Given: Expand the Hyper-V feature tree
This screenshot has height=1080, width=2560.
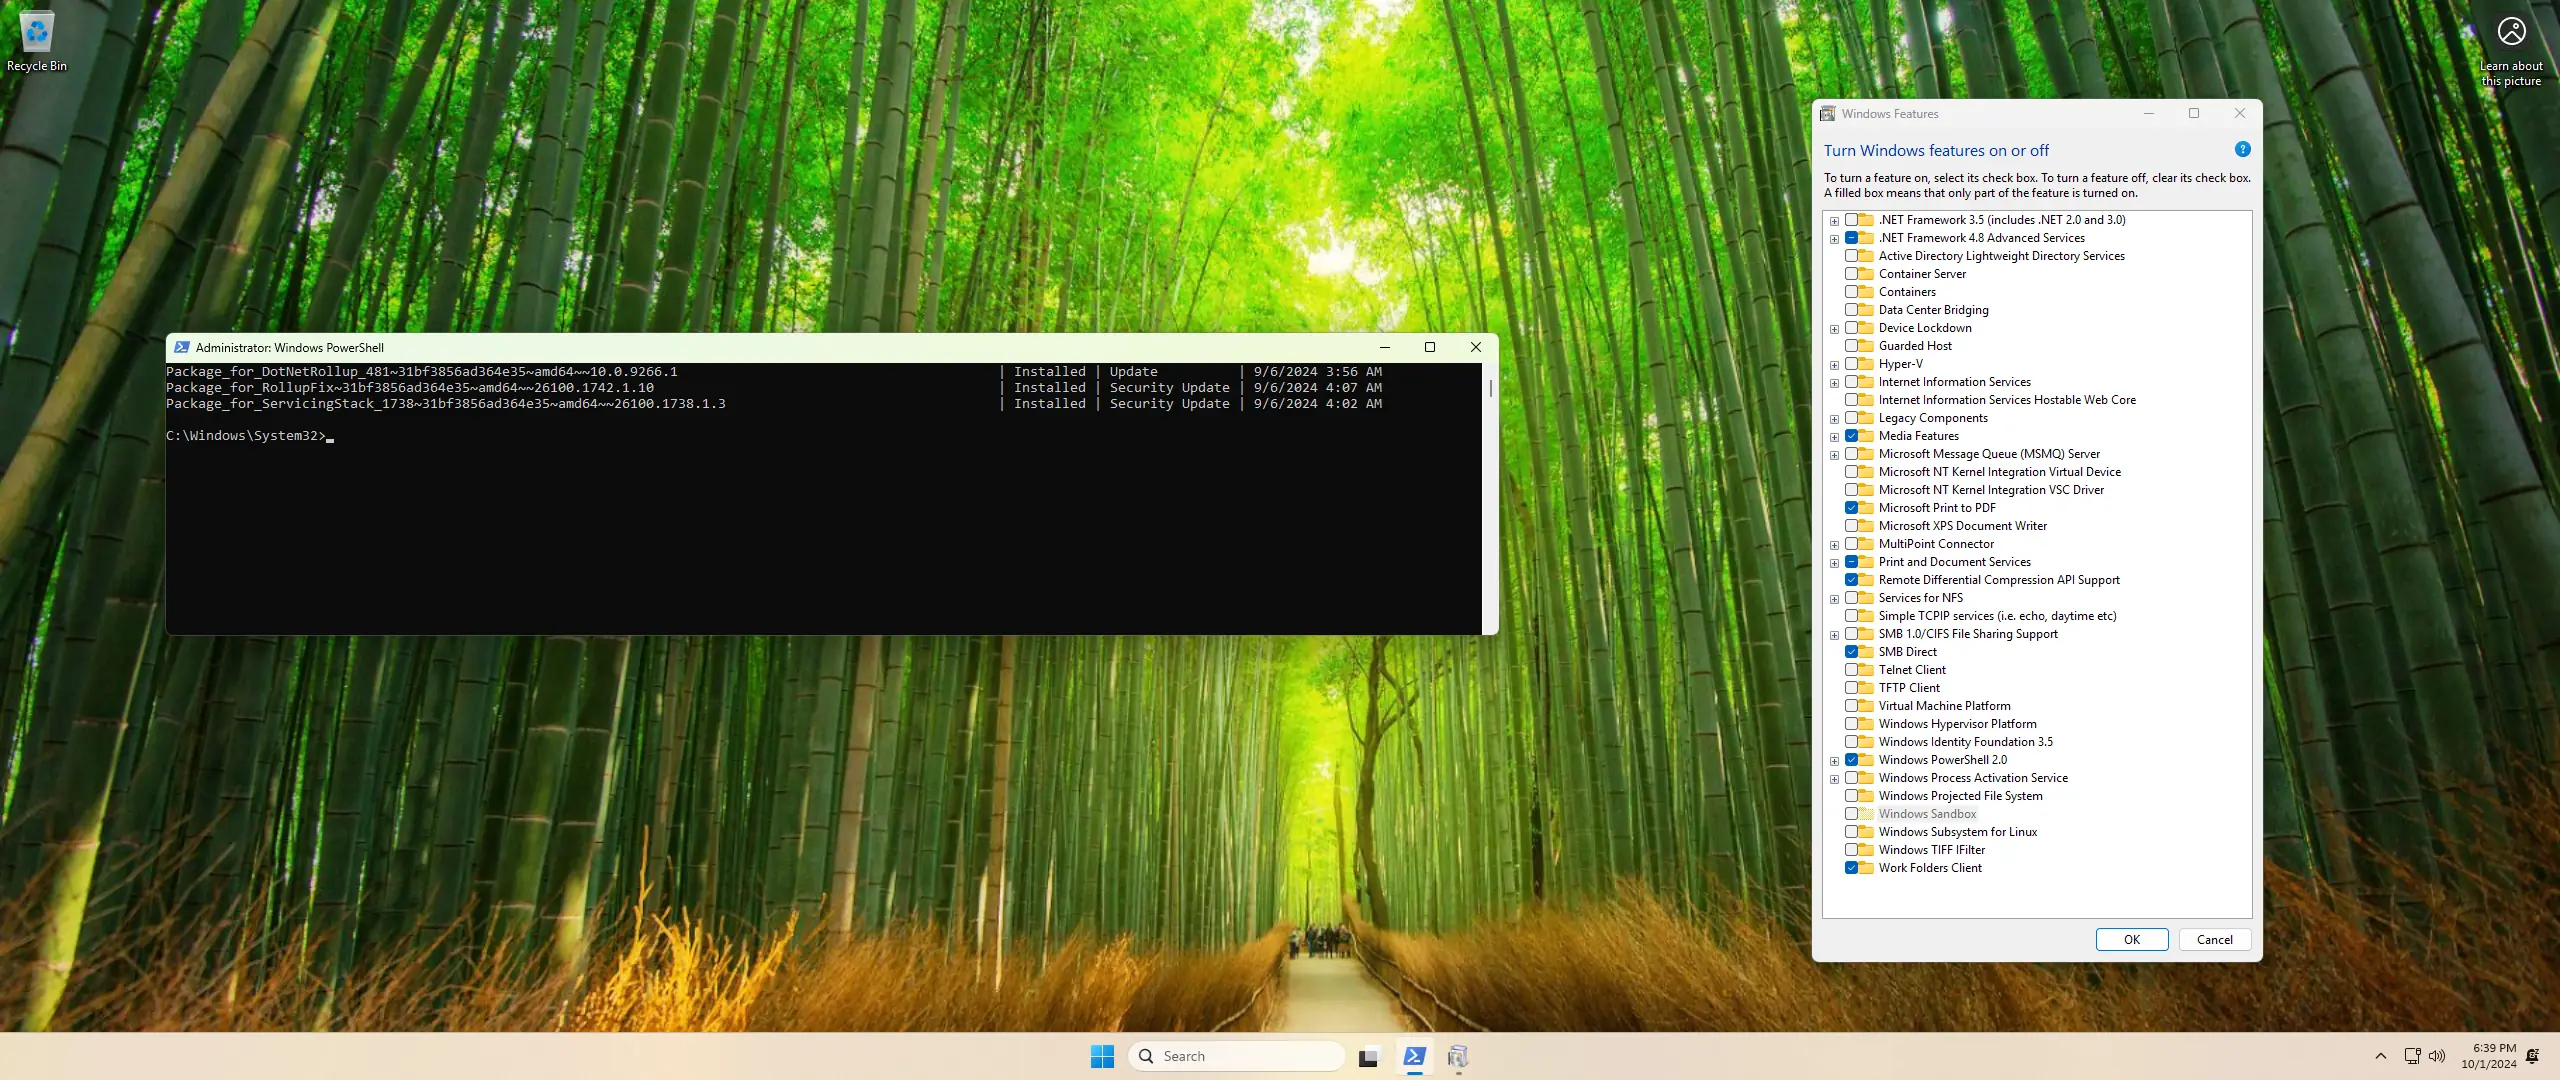Looking at the screenshot, I should pos(1834,365).
